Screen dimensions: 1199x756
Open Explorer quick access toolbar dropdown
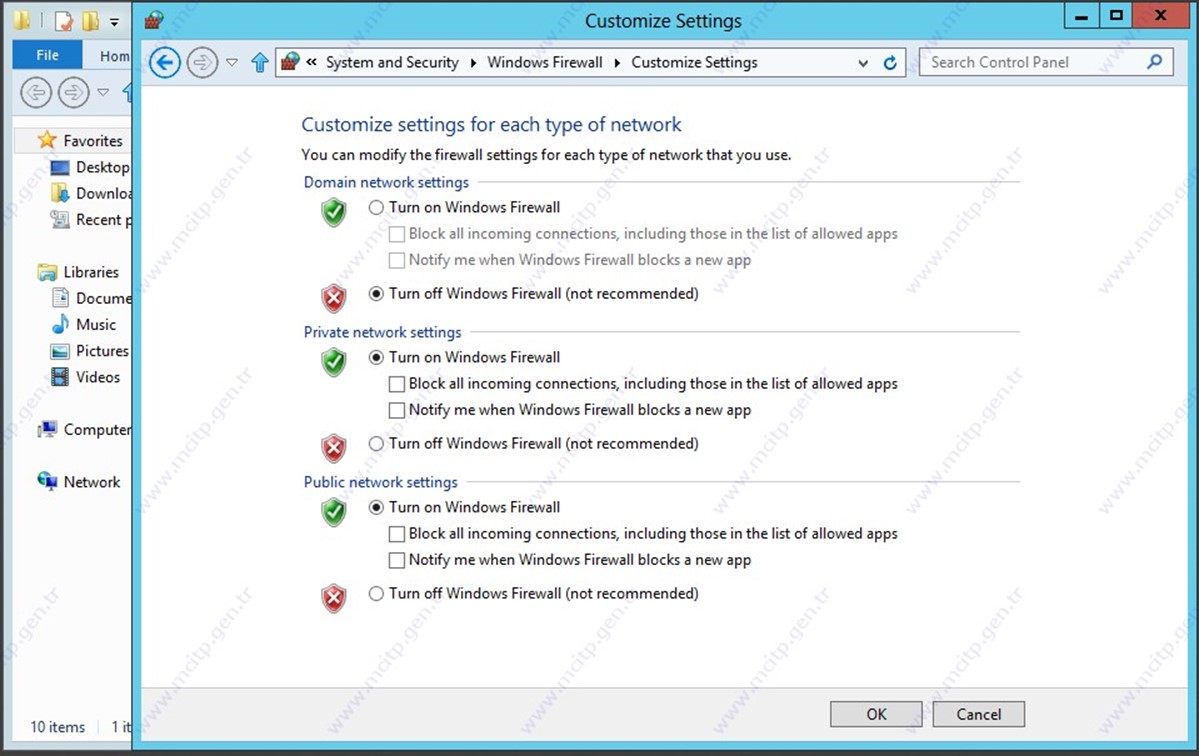(x=114, y=22)
